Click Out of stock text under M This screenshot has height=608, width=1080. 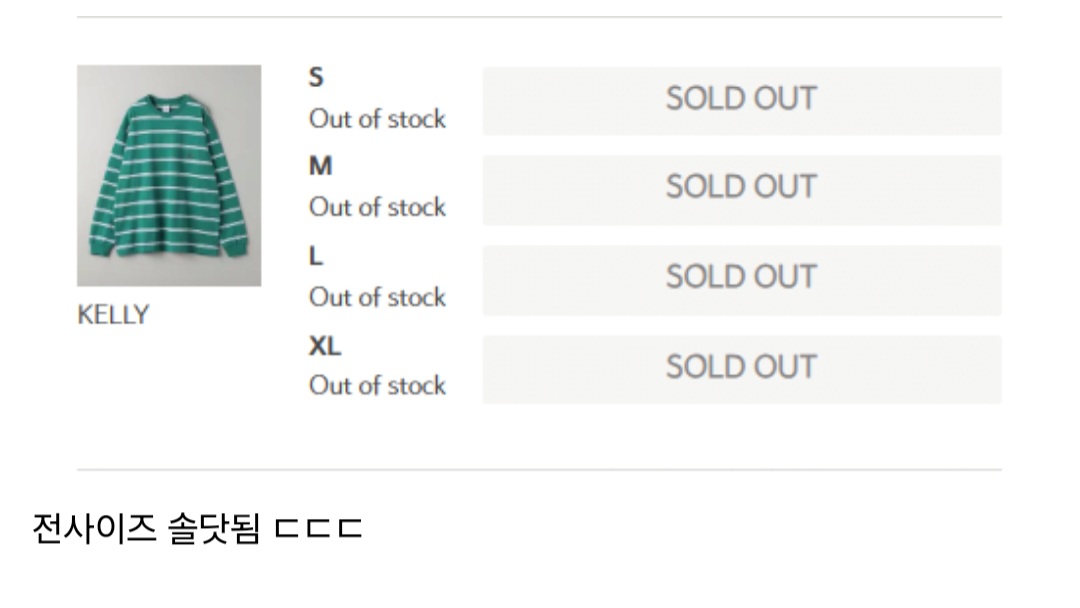(x=377, y=207)
